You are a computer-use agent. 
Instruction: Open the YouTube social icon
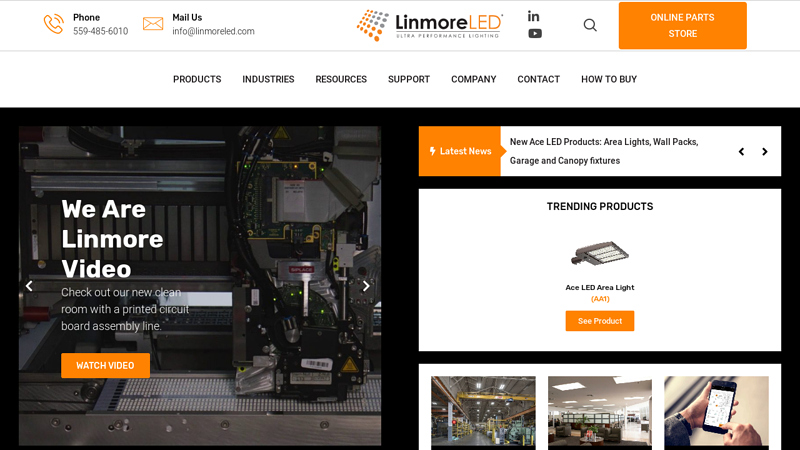[x=535, y=34]
